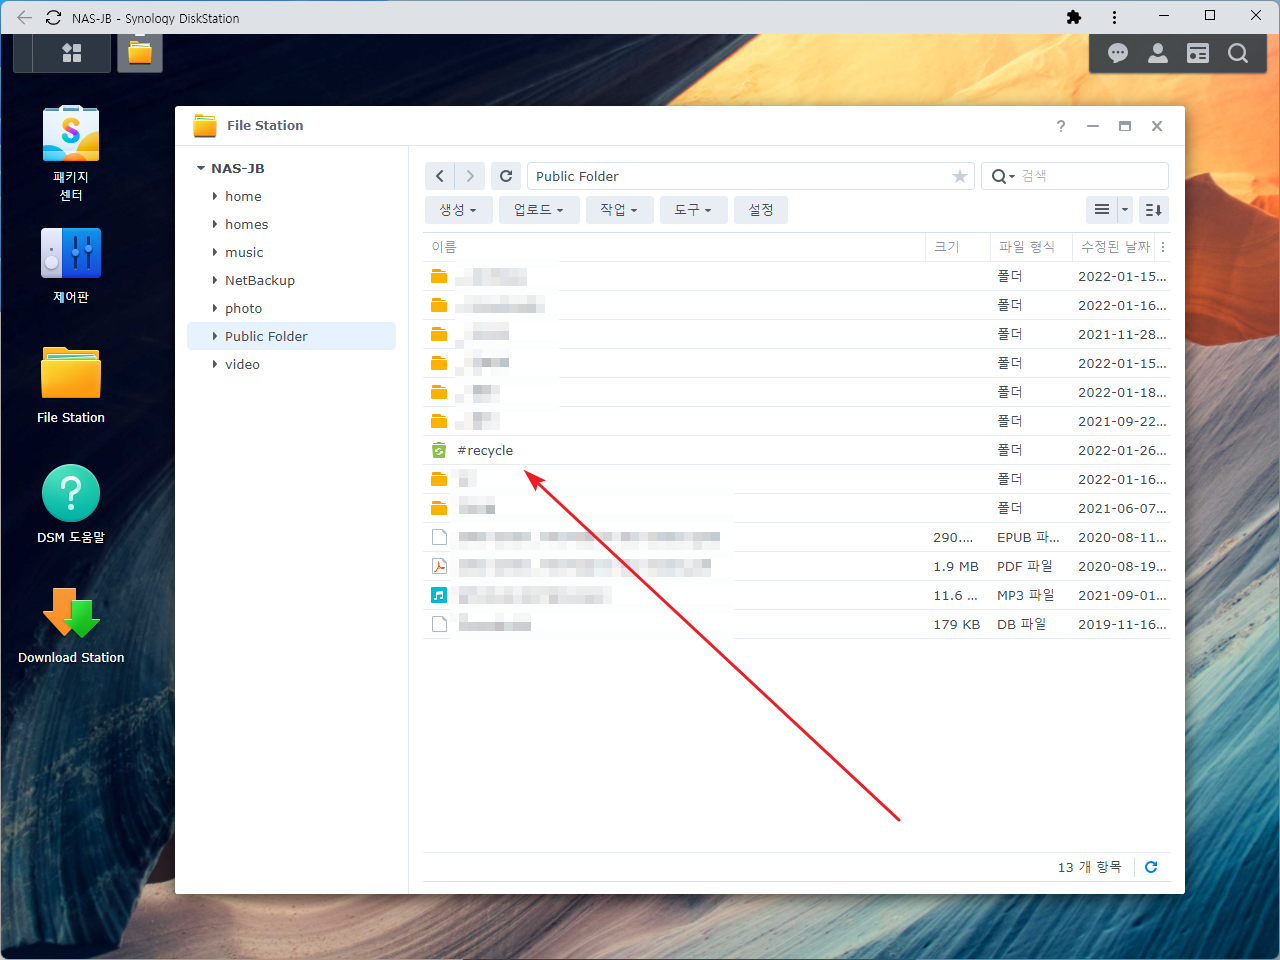
Task: Go back in File Station
Action: [440, 176]
